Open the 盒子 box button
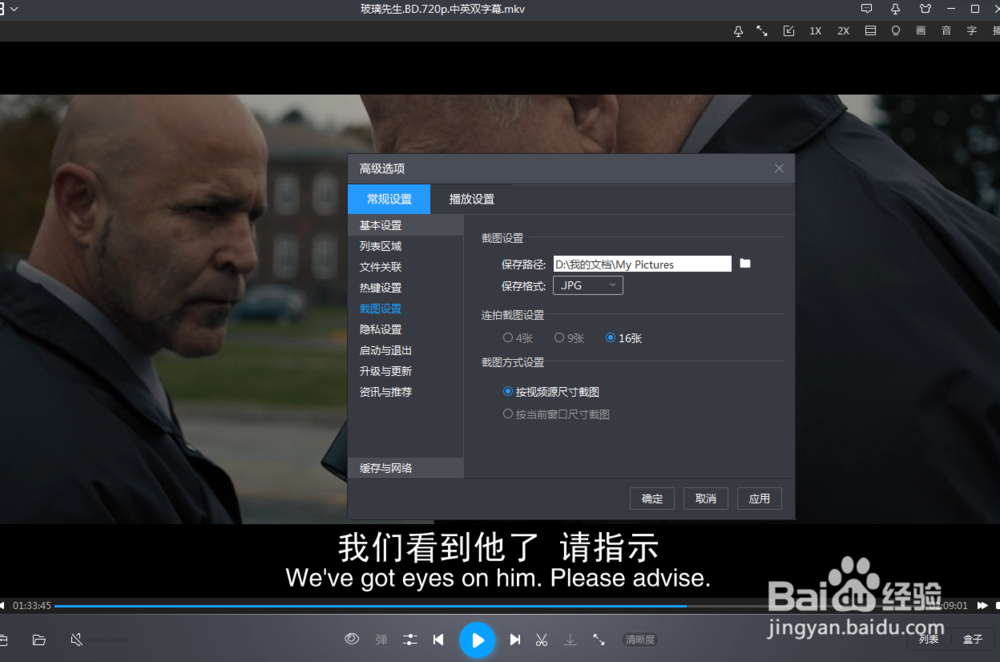Screen dimensions: 1000x662 973,640
